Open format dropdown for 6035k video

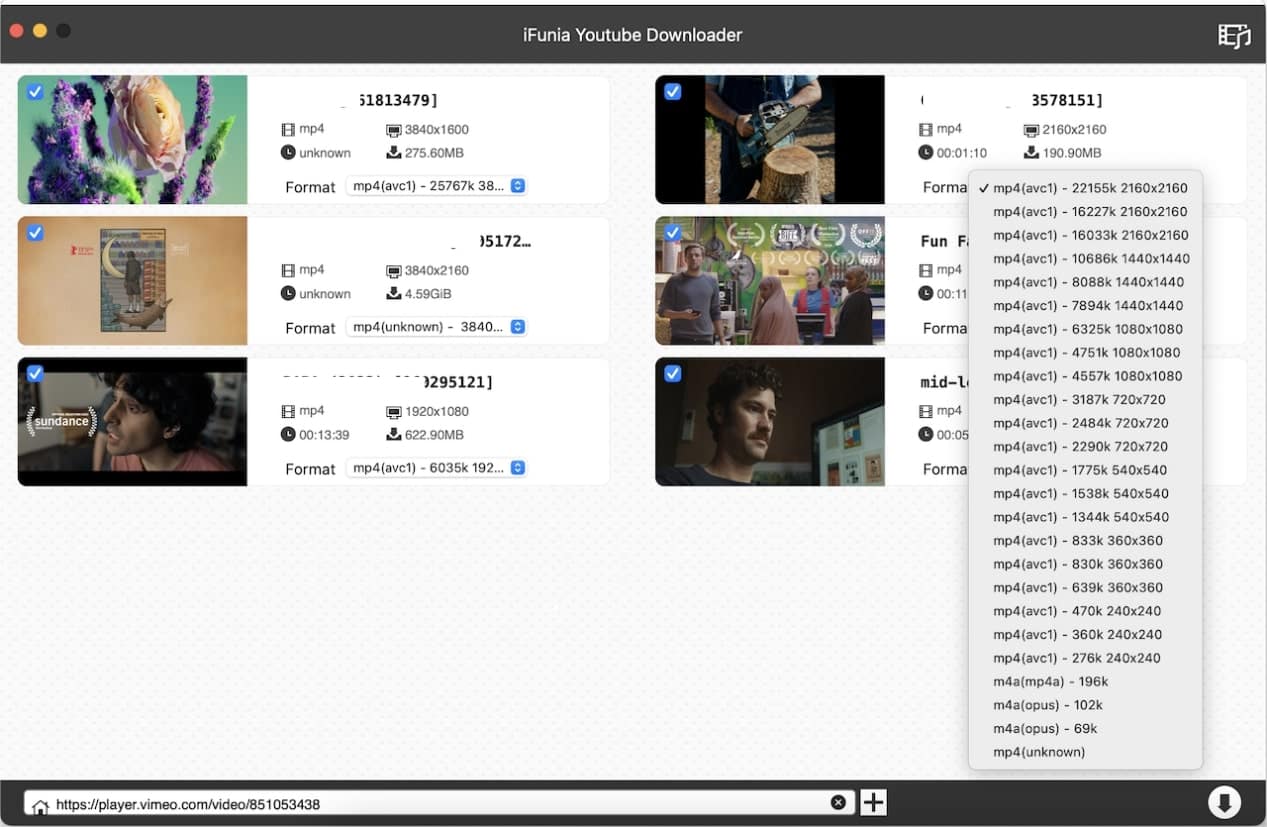[x=437, y=468]
